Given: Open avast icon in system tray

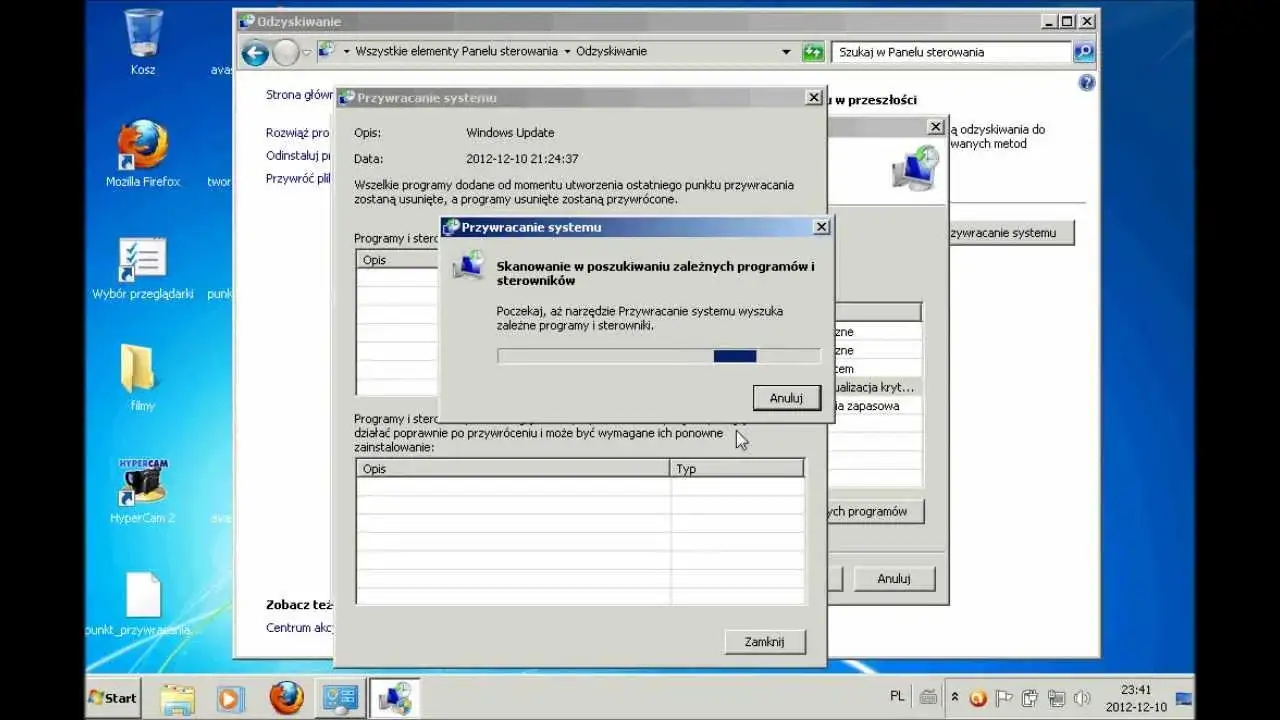Looking at the screenshot, I should coord(977,698).
